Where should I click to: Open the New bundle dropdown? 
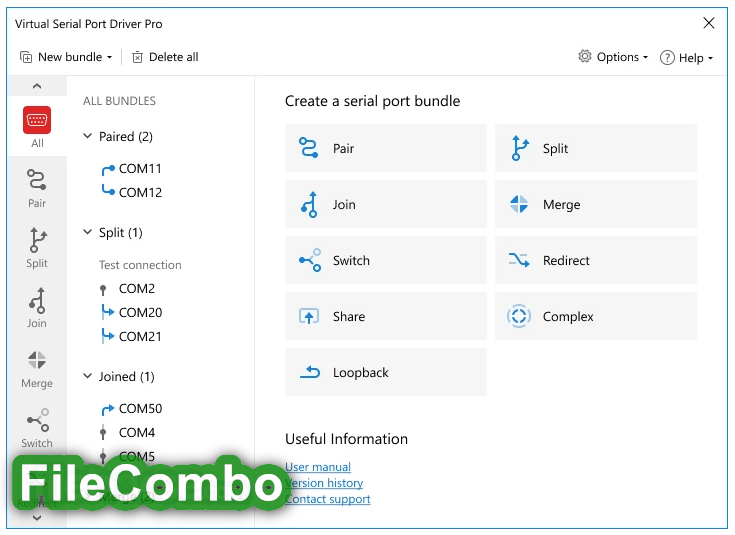pyautogui.click(x=66, y=57)
